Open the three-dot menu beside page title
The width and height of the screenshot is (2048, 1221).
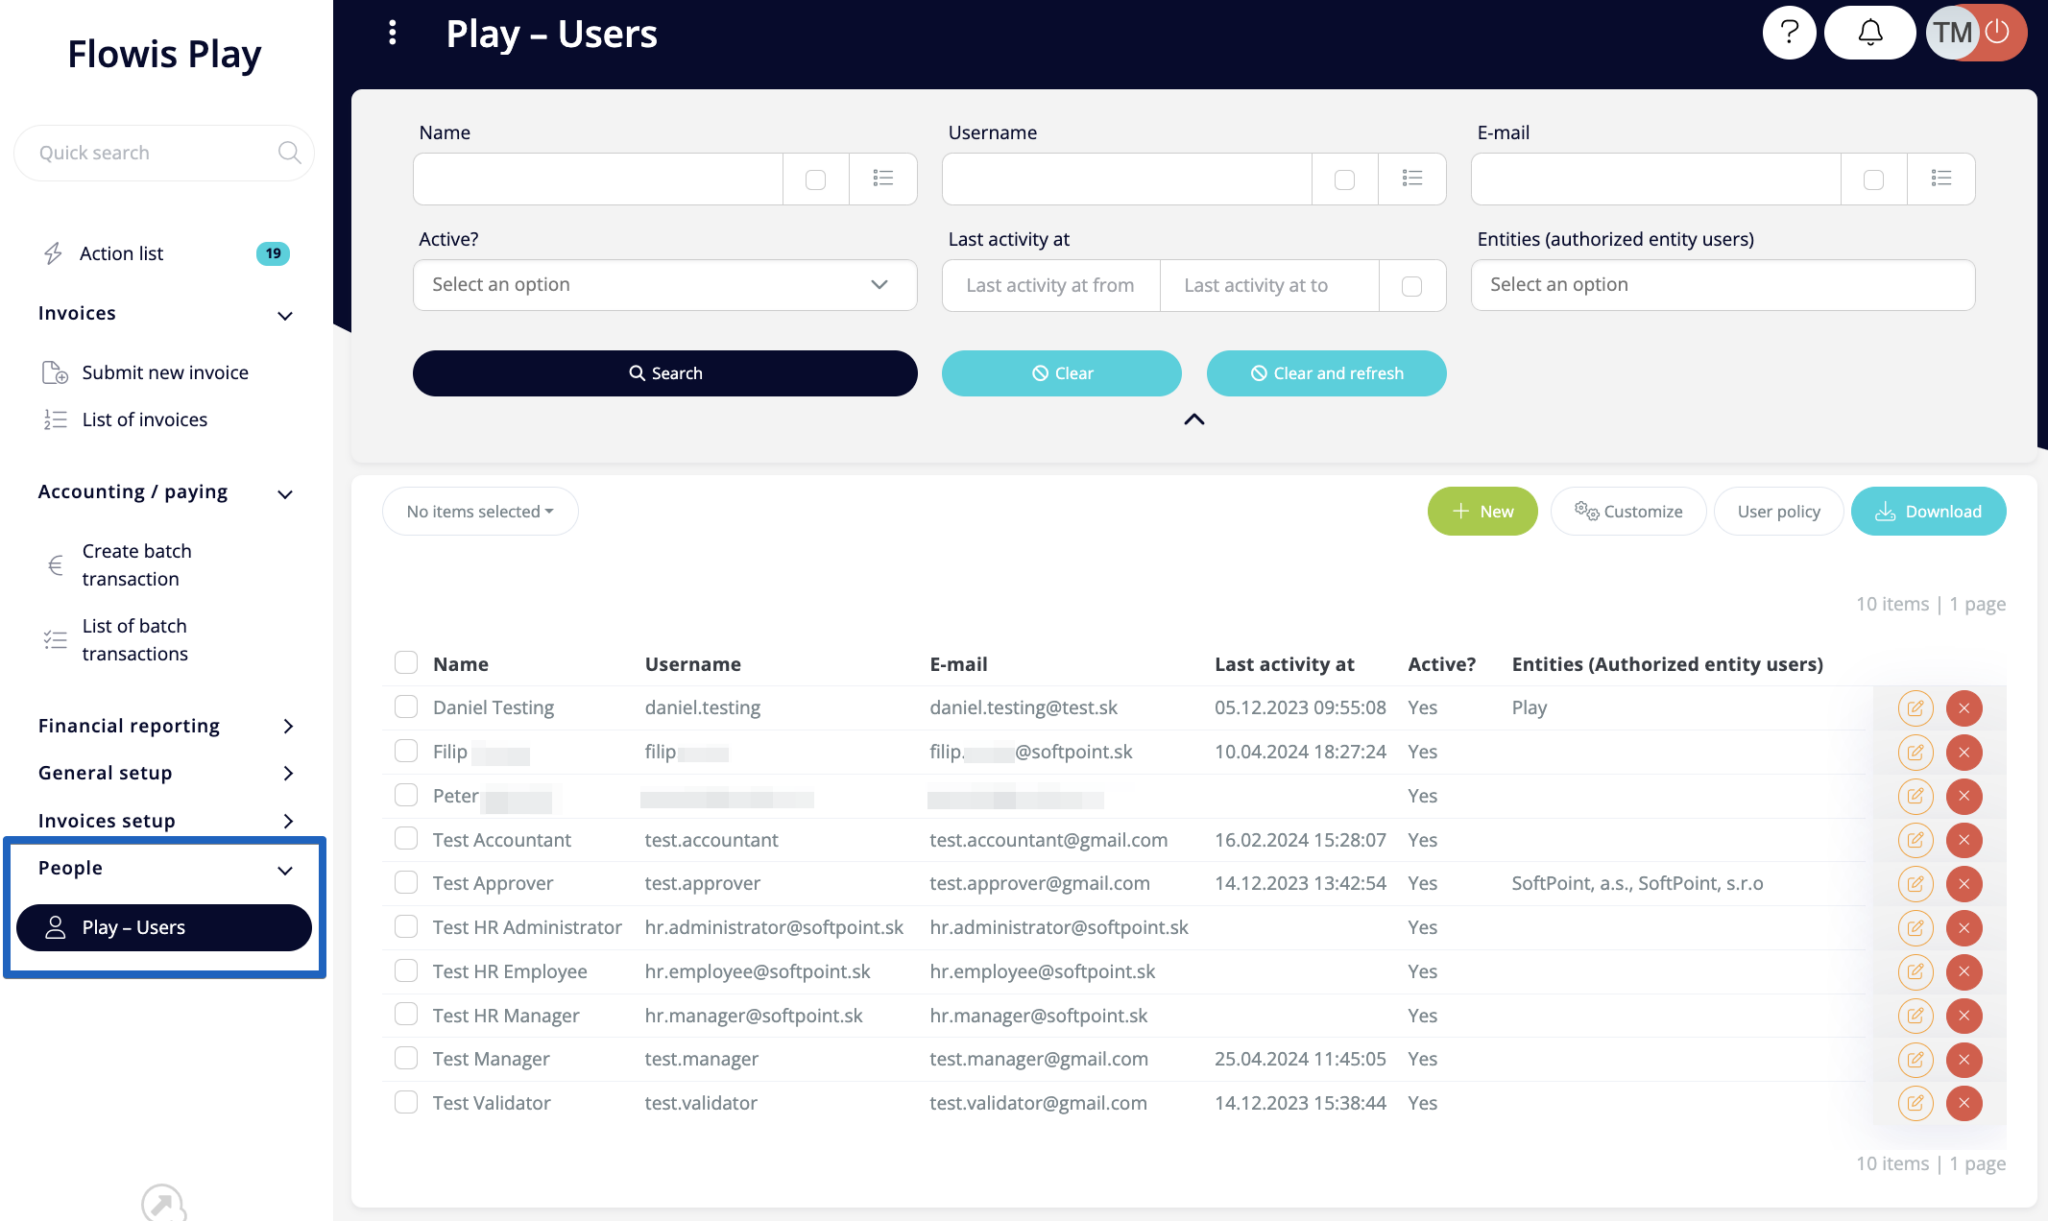(392, 33)
